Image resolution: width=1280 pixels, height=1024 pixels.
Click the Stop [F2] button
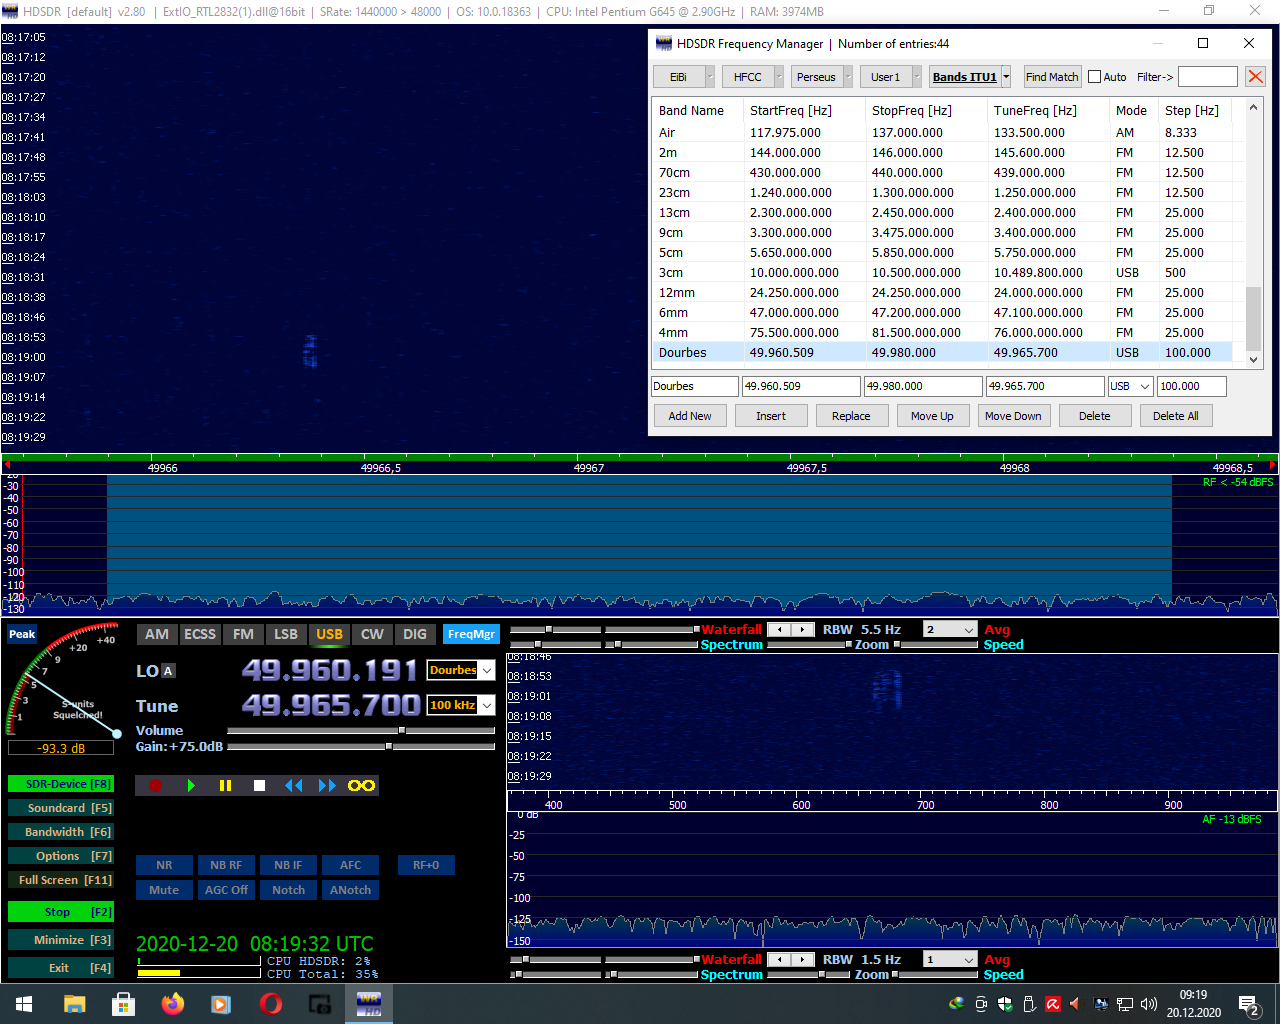(x=60, y=912)
